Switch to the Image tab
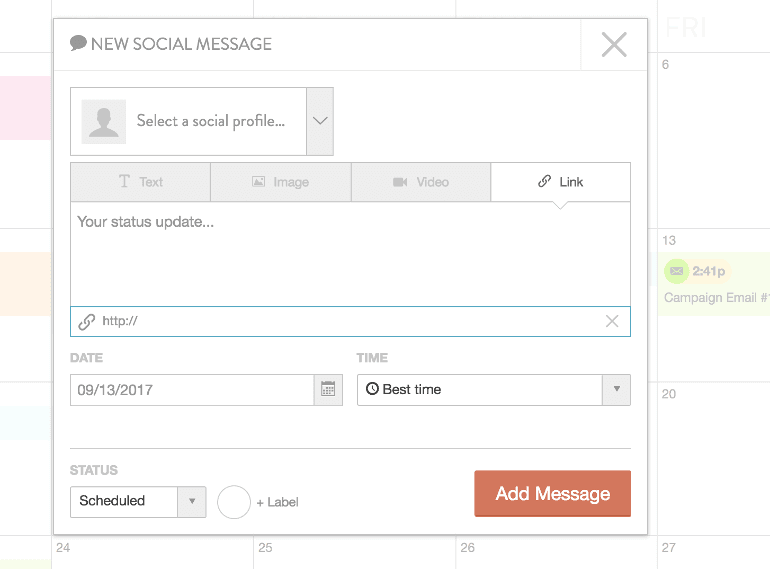 pos(280,182)
